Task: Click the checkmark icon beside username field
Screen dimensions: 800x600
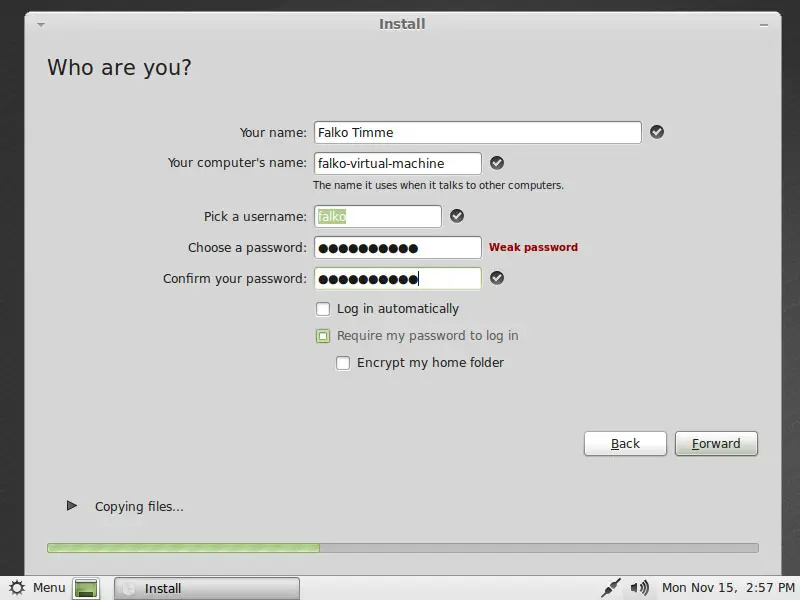Action: 457,216
